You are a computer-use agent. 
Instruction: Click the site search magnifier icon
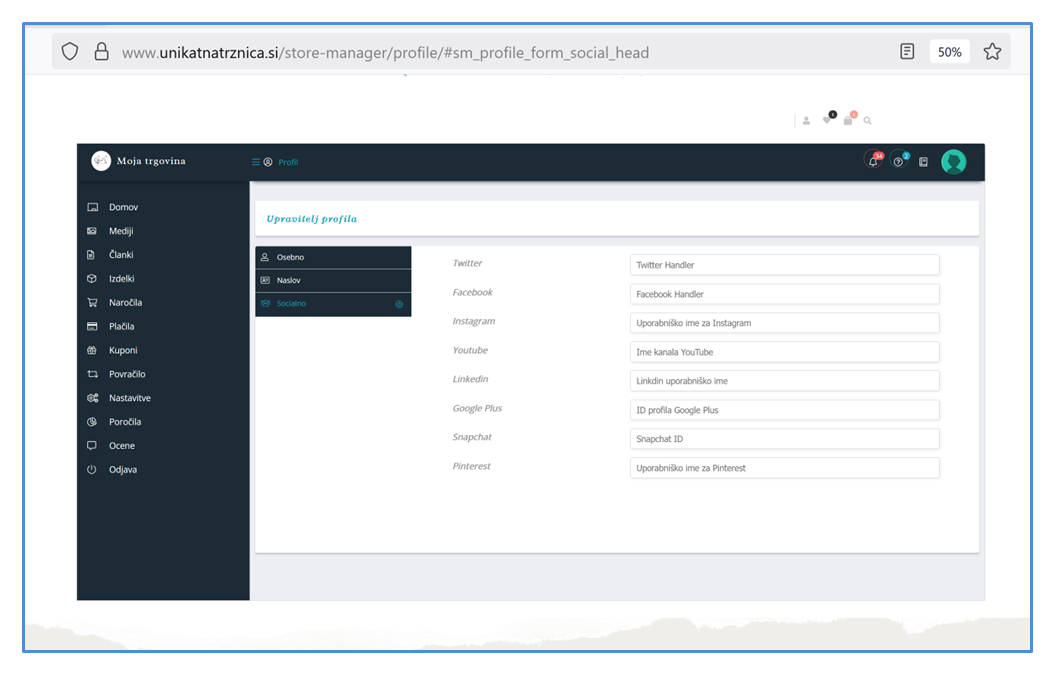coord(868,121)
